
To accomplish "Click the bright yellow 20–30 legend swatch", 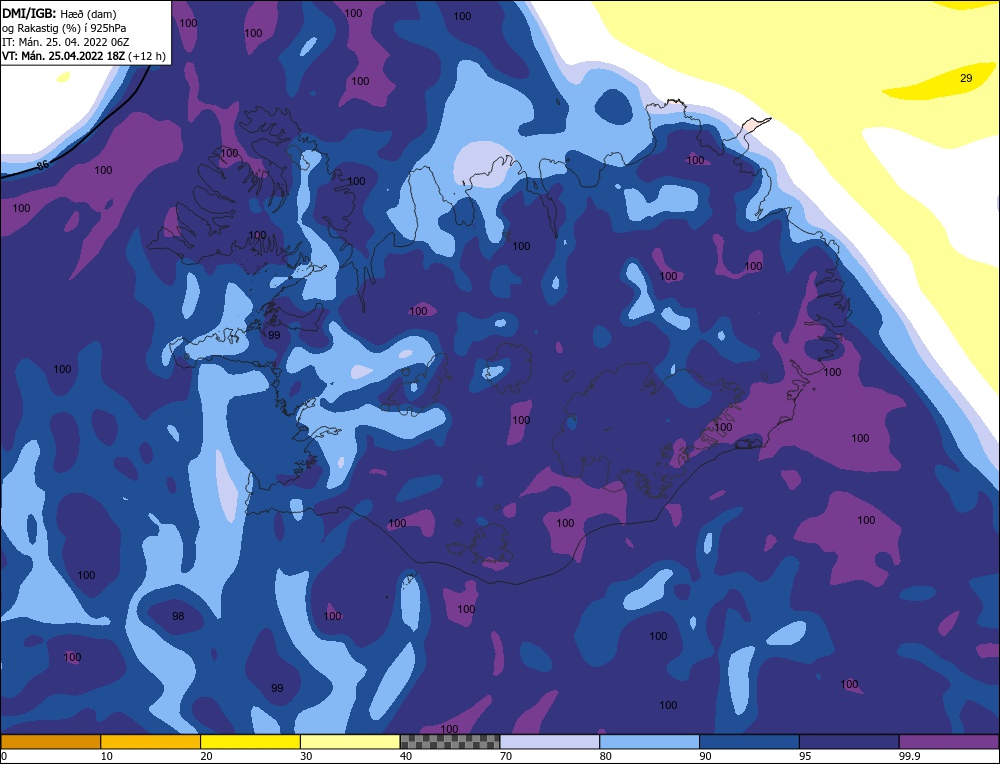I will [x=251, y=742].
